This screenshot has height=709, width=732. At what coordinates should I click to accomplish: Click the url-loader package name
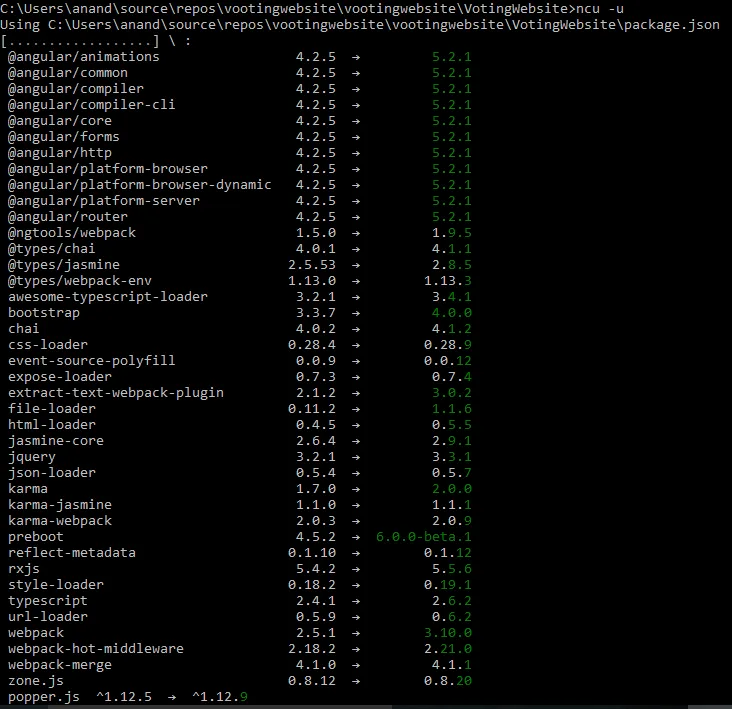pos(48,617)
